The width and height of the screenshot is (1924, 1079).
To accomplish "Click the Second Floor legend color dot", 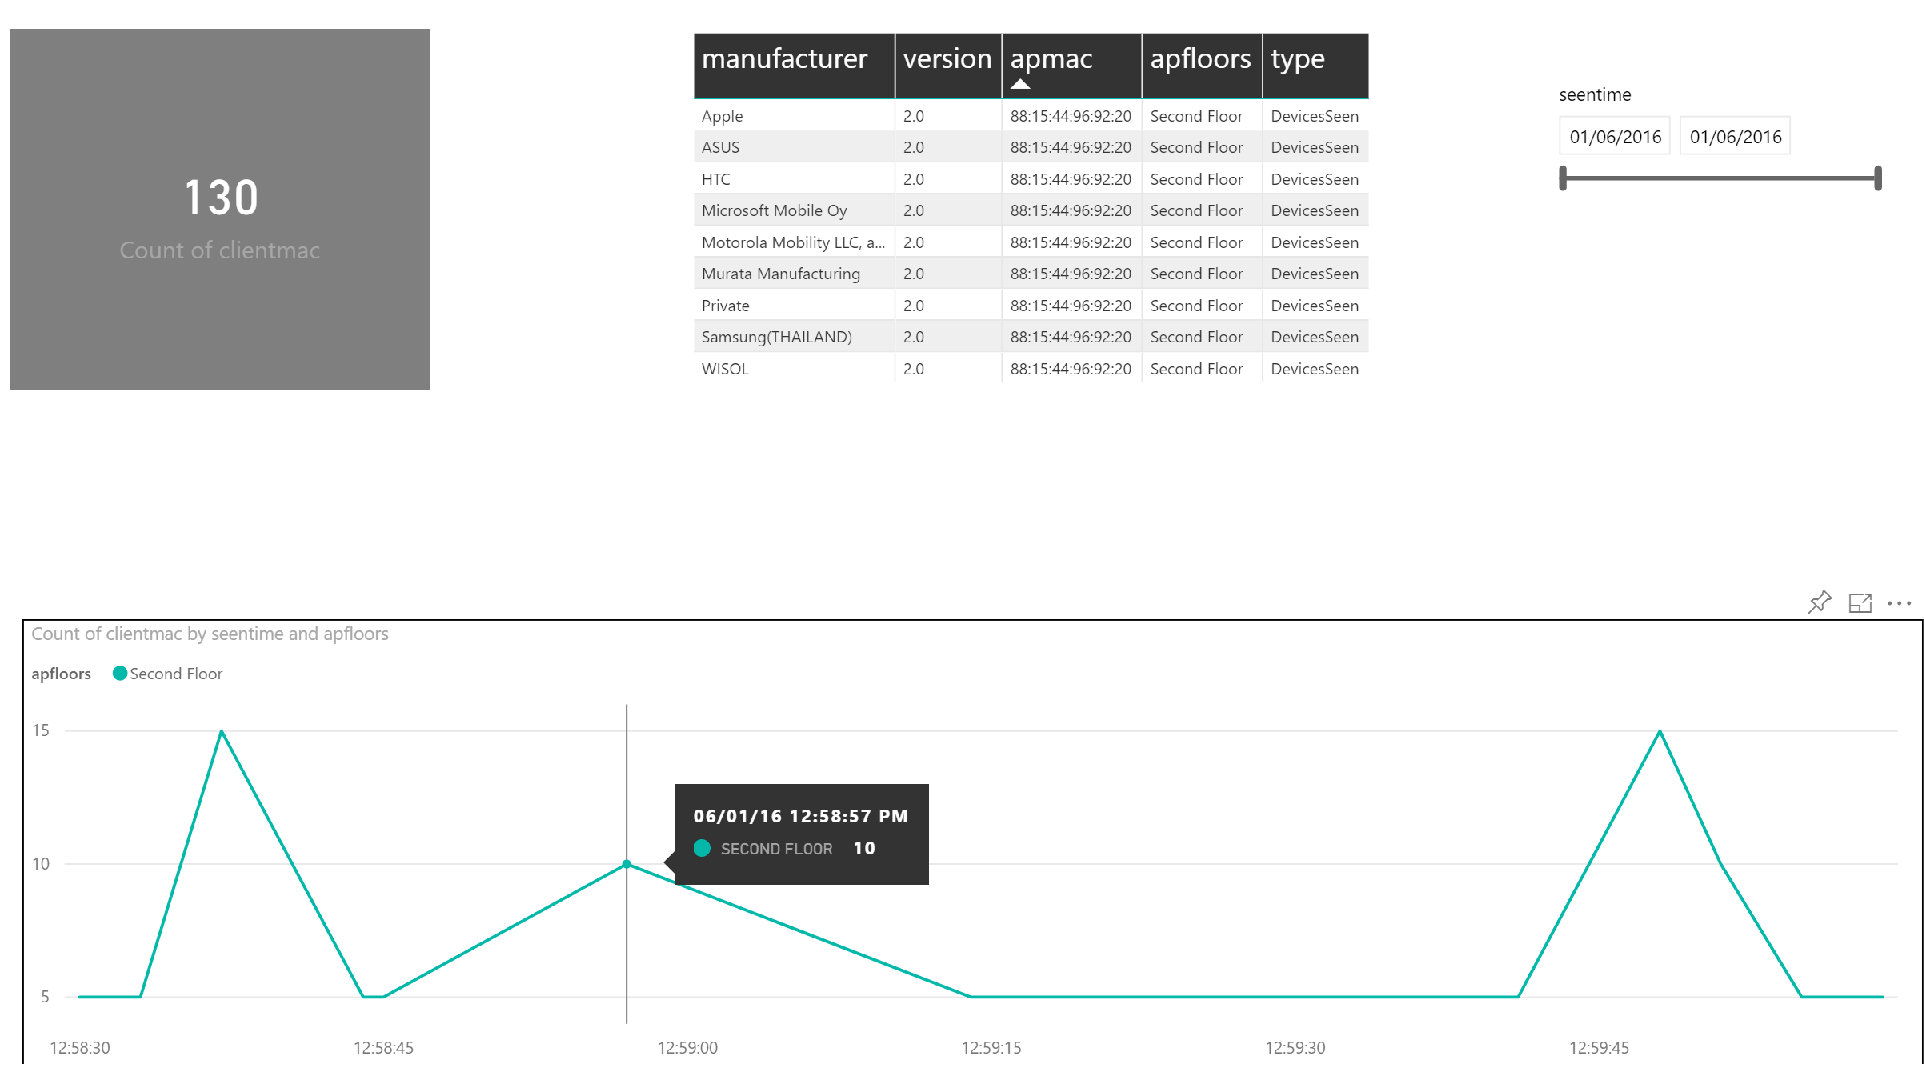I will point(120,673).
